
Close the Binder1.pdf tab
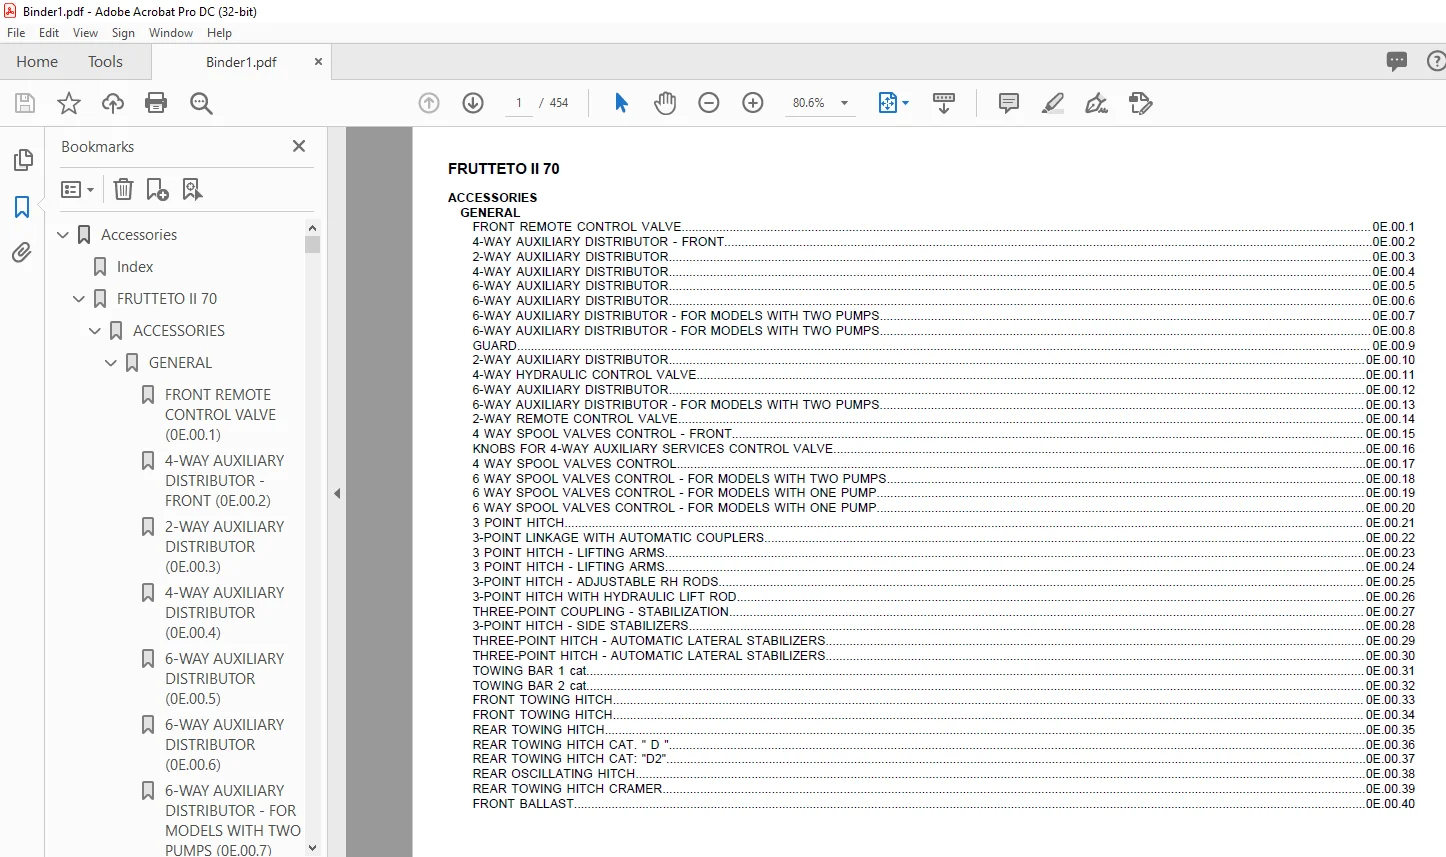point(318,62)
